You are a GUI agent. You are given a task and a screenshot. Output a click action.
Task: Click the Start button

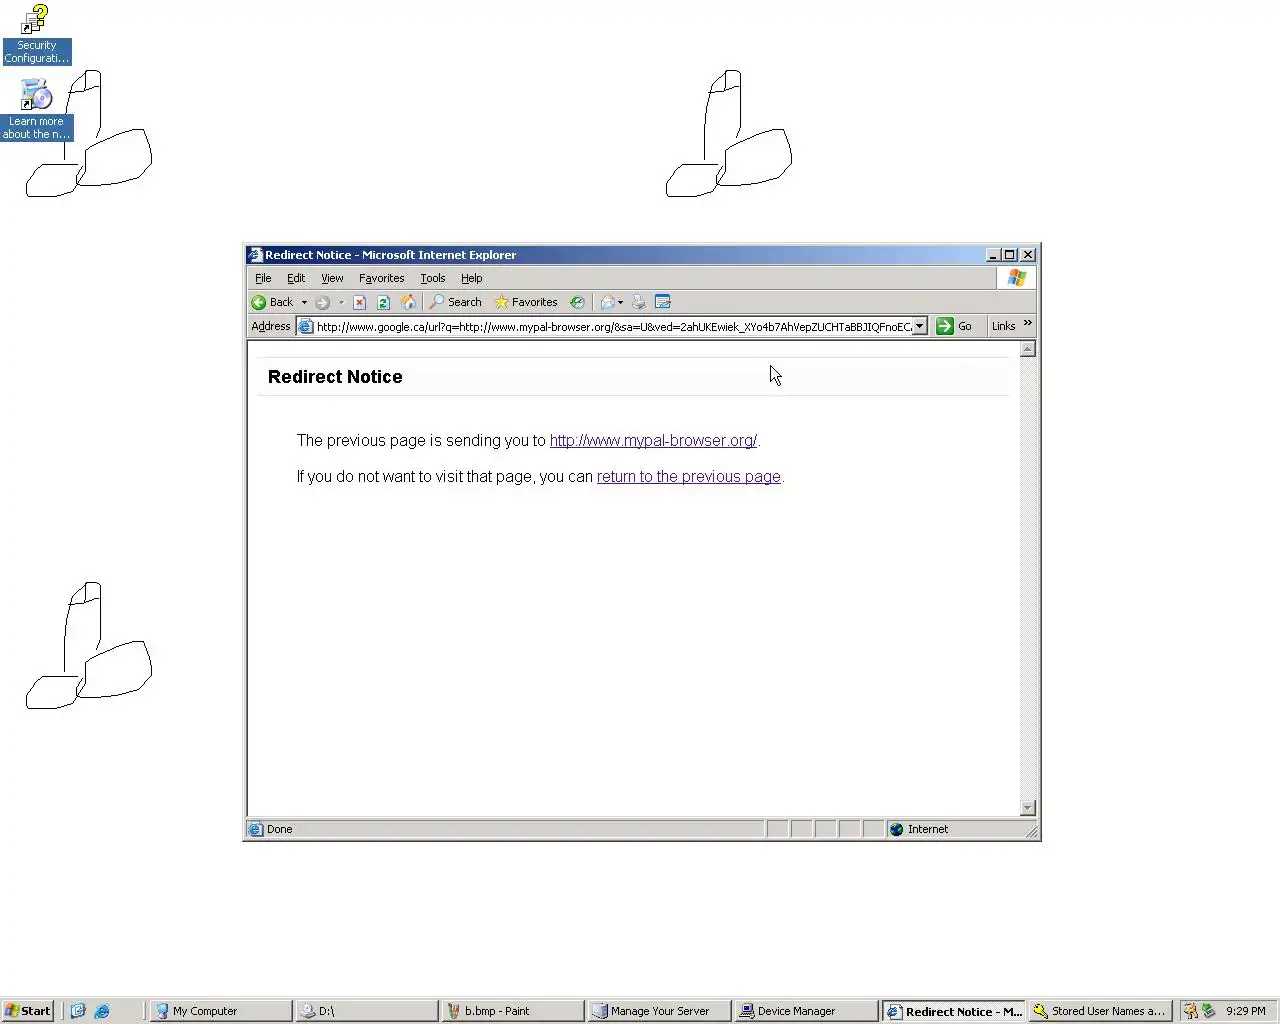(28, 1011)
